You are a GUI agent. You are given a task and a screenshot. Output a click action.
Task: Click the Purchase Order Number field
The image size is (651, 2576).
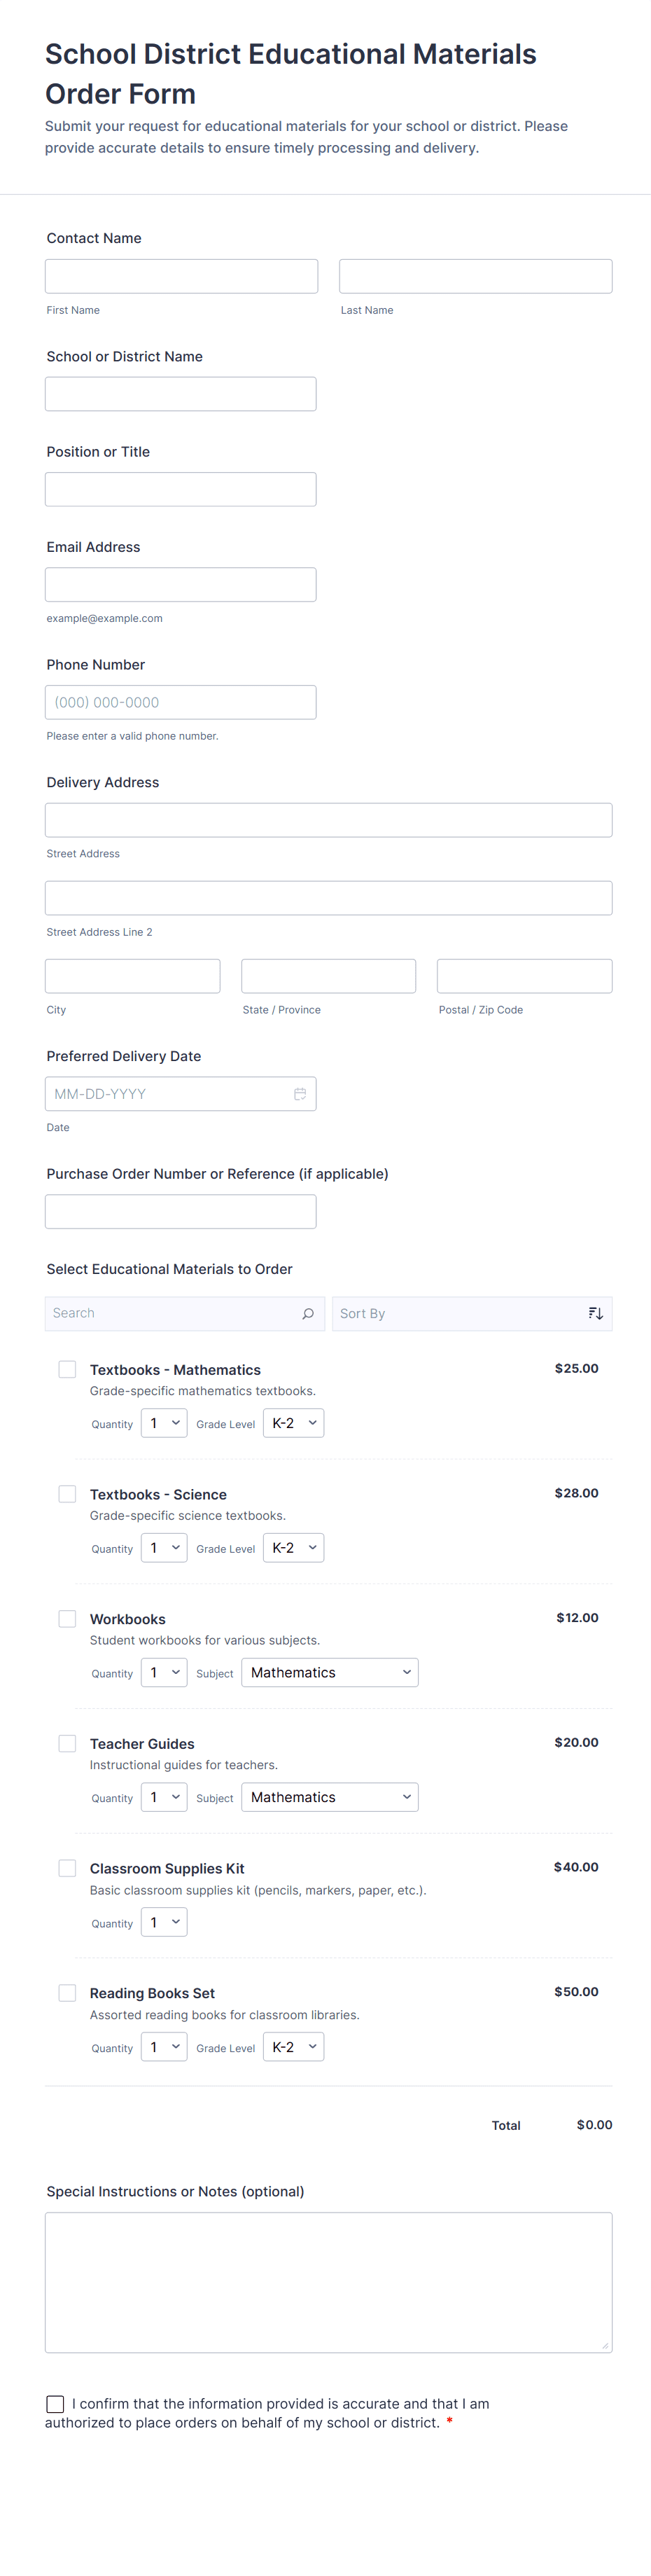[x=181, y=1211]
